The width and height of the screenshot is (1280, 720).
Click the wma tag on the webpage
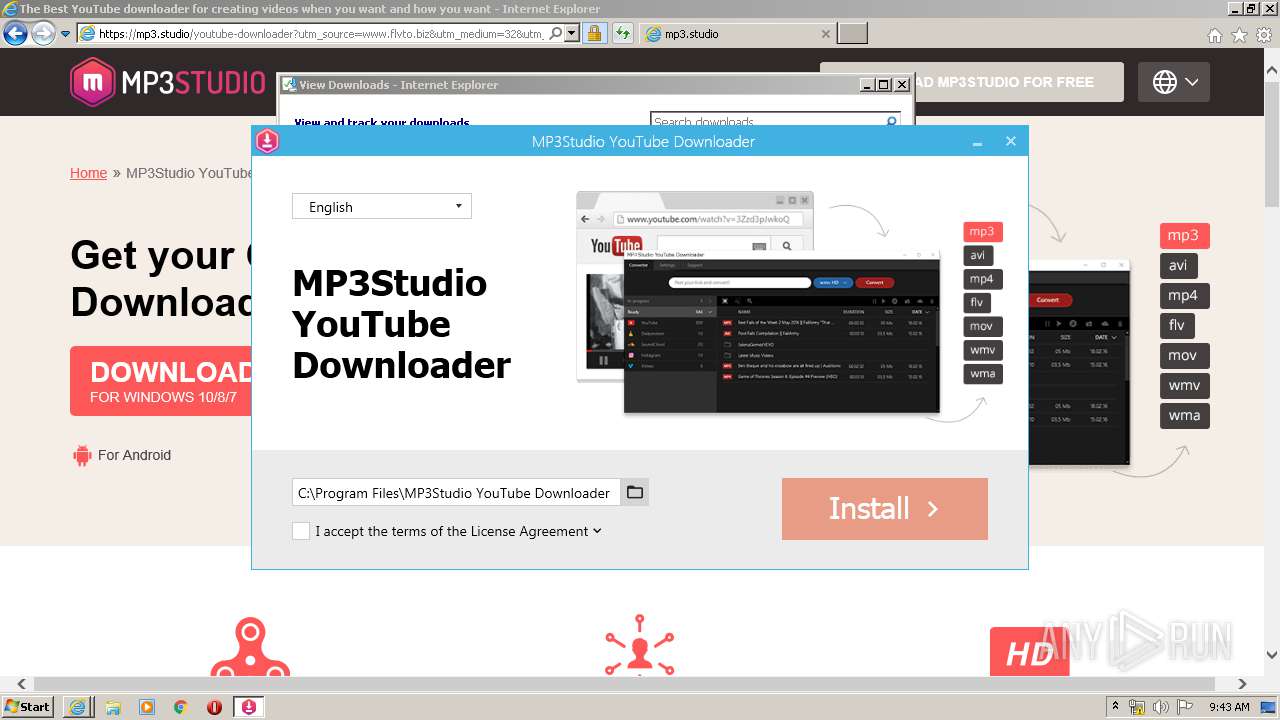(x=1184, y=416)
